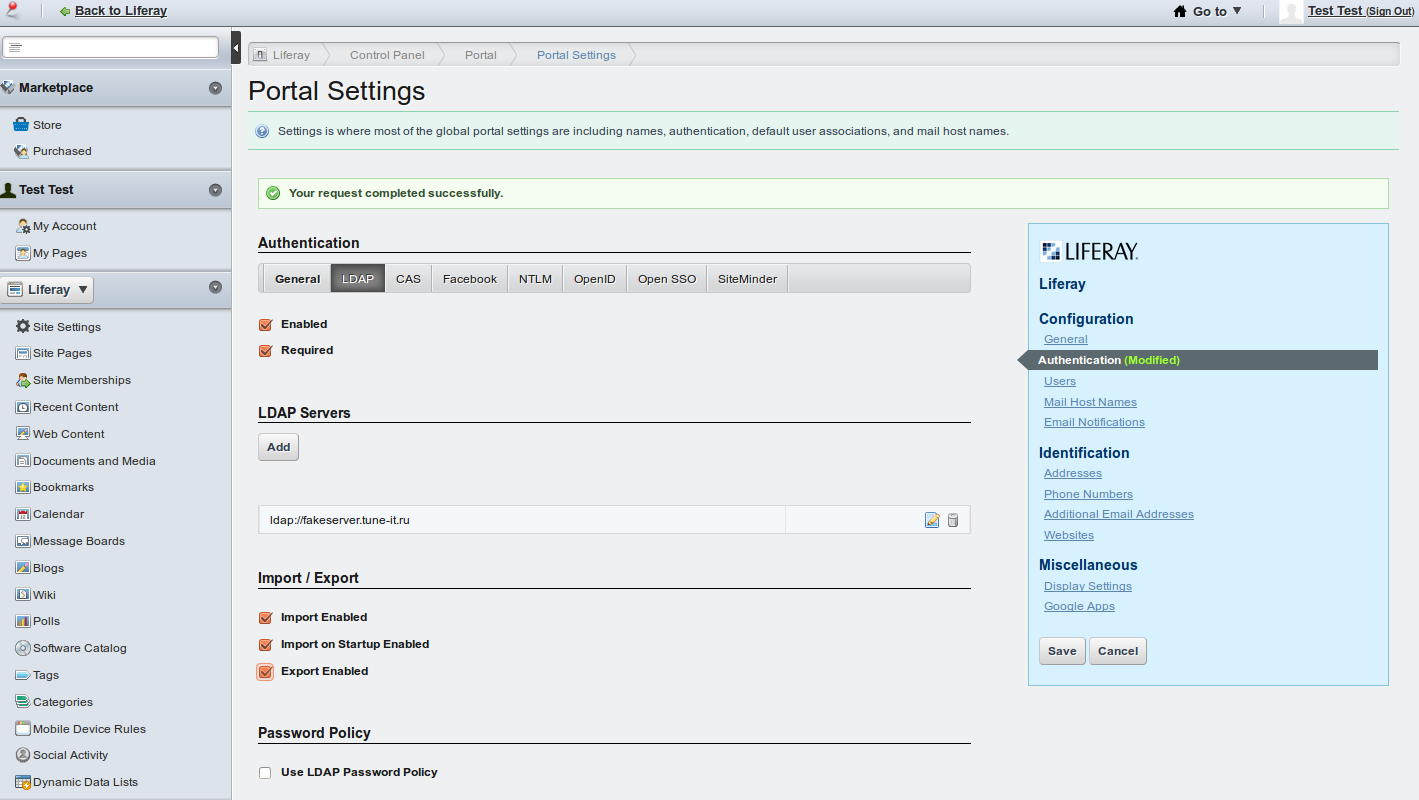Open Site Settings via its gear icon

pyautogui.click(x=23, y=327)
